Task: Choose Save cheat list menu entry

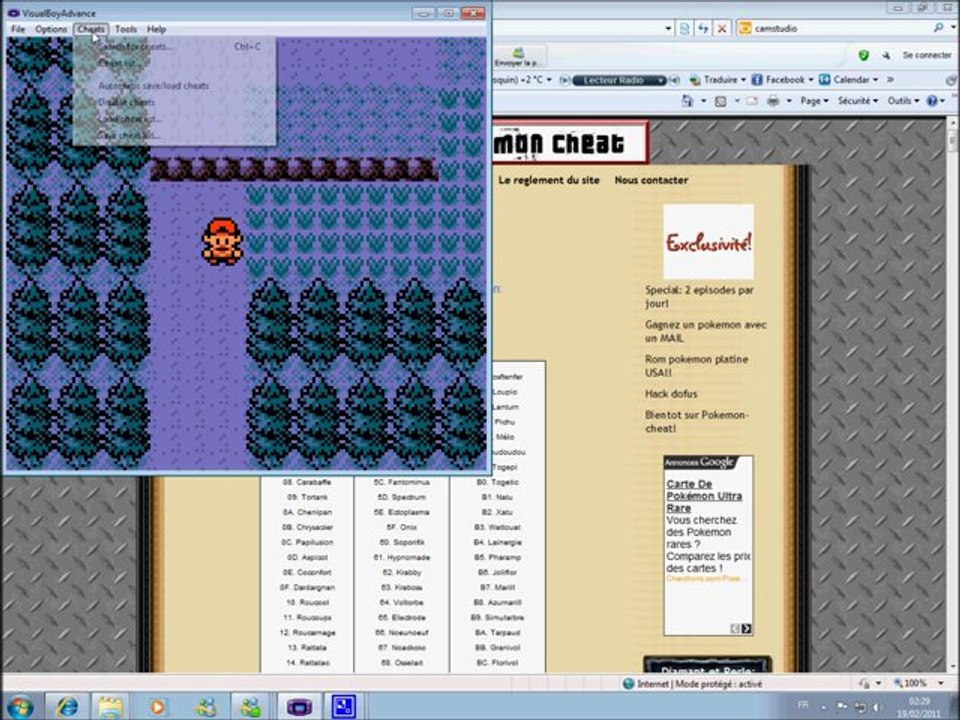Action: point(174,135)
